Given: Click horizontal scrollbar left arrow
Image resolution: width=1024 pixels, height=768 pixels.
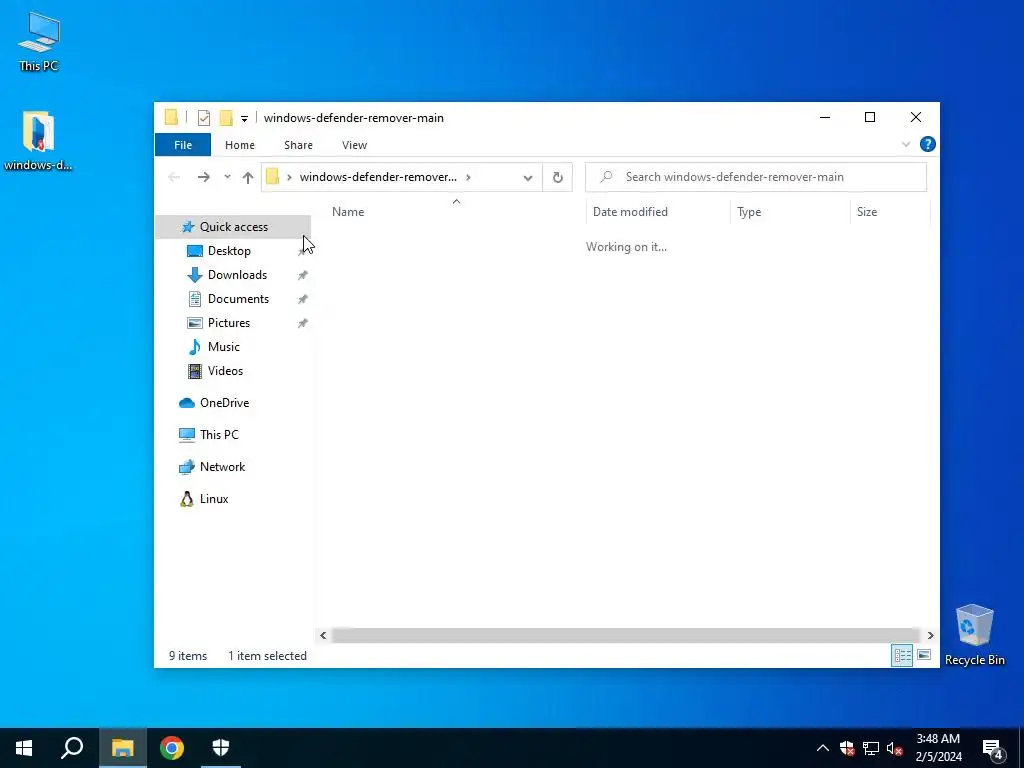Looking at the screenshot, I should (323, 635).
